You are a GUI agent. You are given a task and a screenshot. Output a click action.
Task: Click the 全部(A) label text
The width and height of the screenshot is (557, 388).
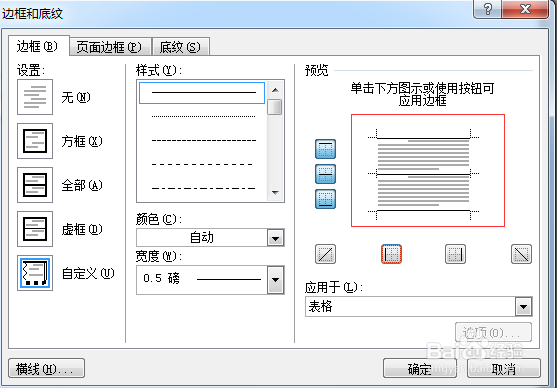tap(82, 185)
